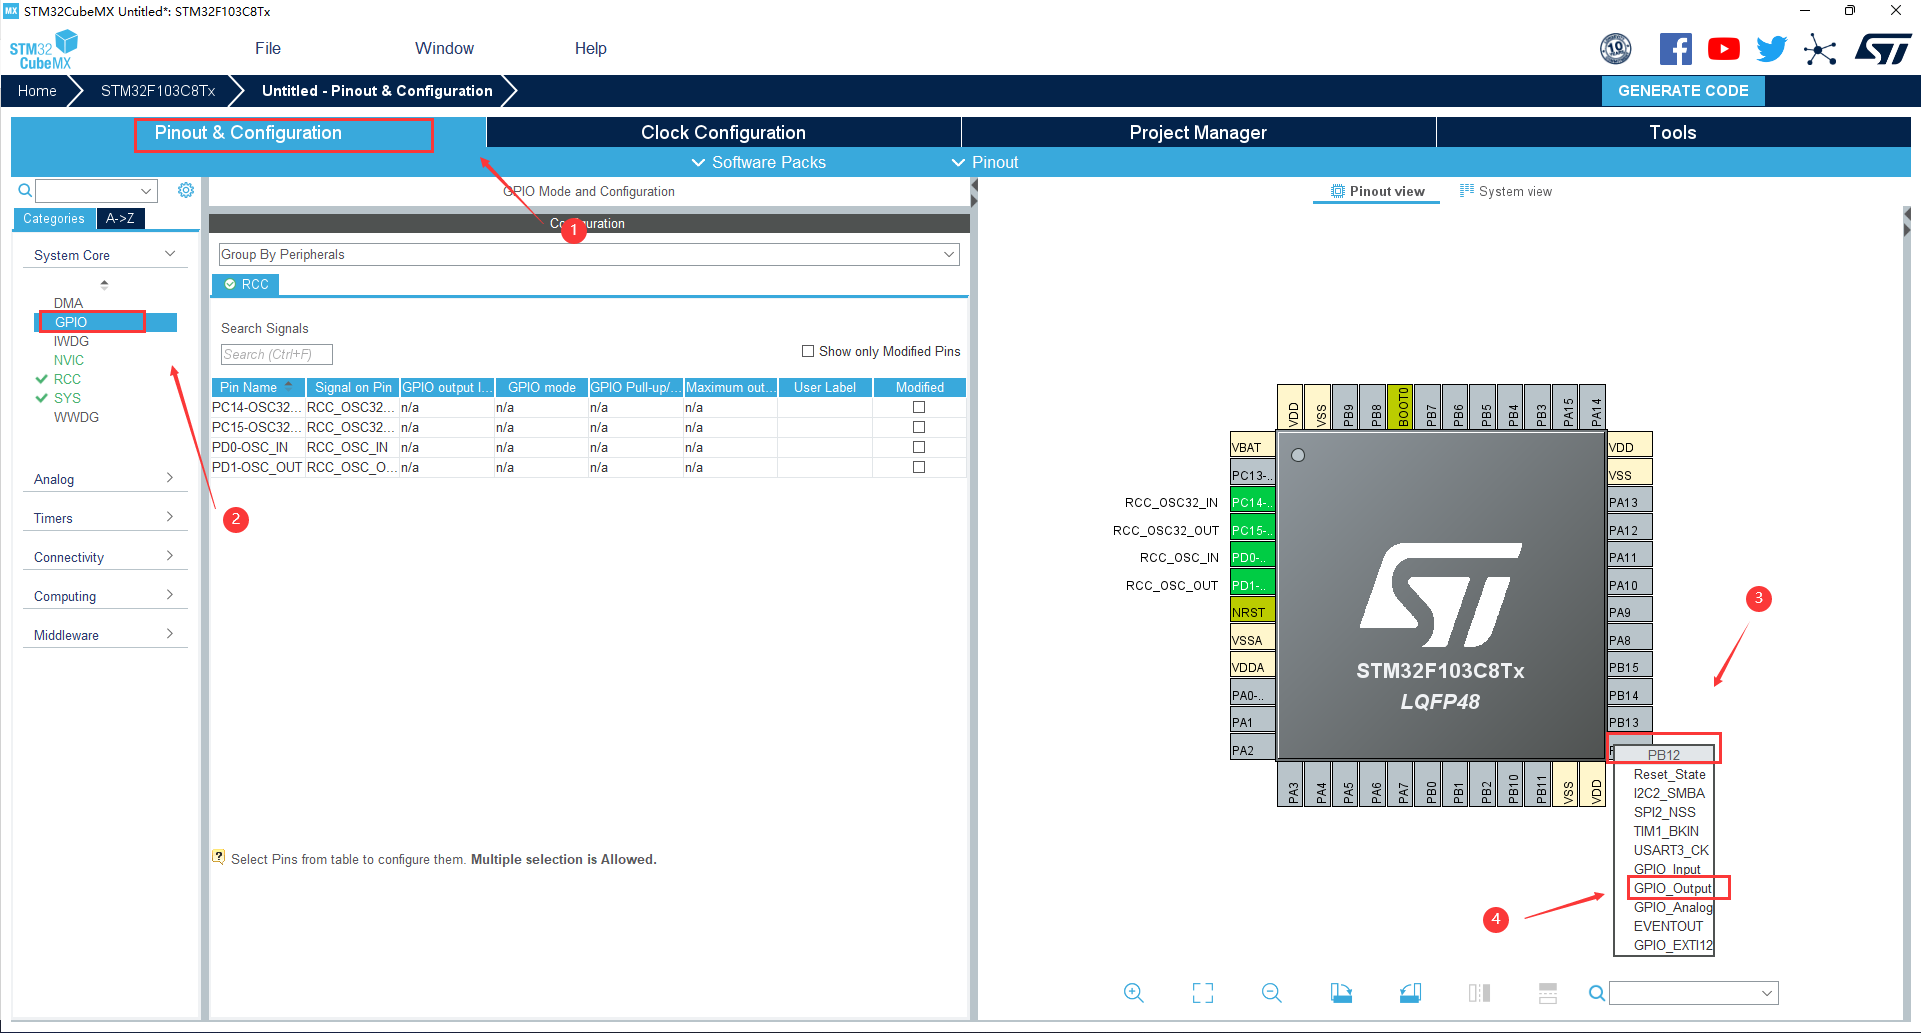Click the PA13 pin on the chip
1921x1033 pixels.
1629,502
